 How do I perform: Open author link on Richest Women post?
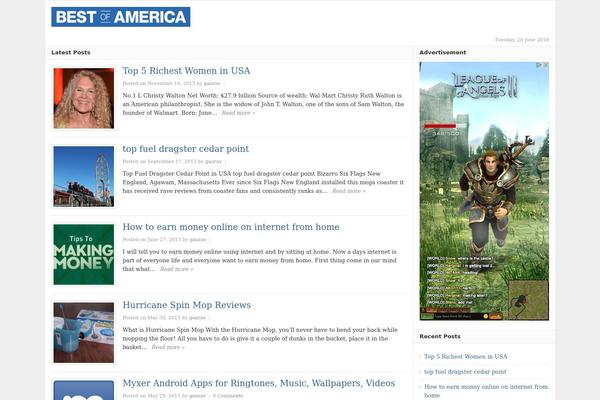(x=212, y=83)
